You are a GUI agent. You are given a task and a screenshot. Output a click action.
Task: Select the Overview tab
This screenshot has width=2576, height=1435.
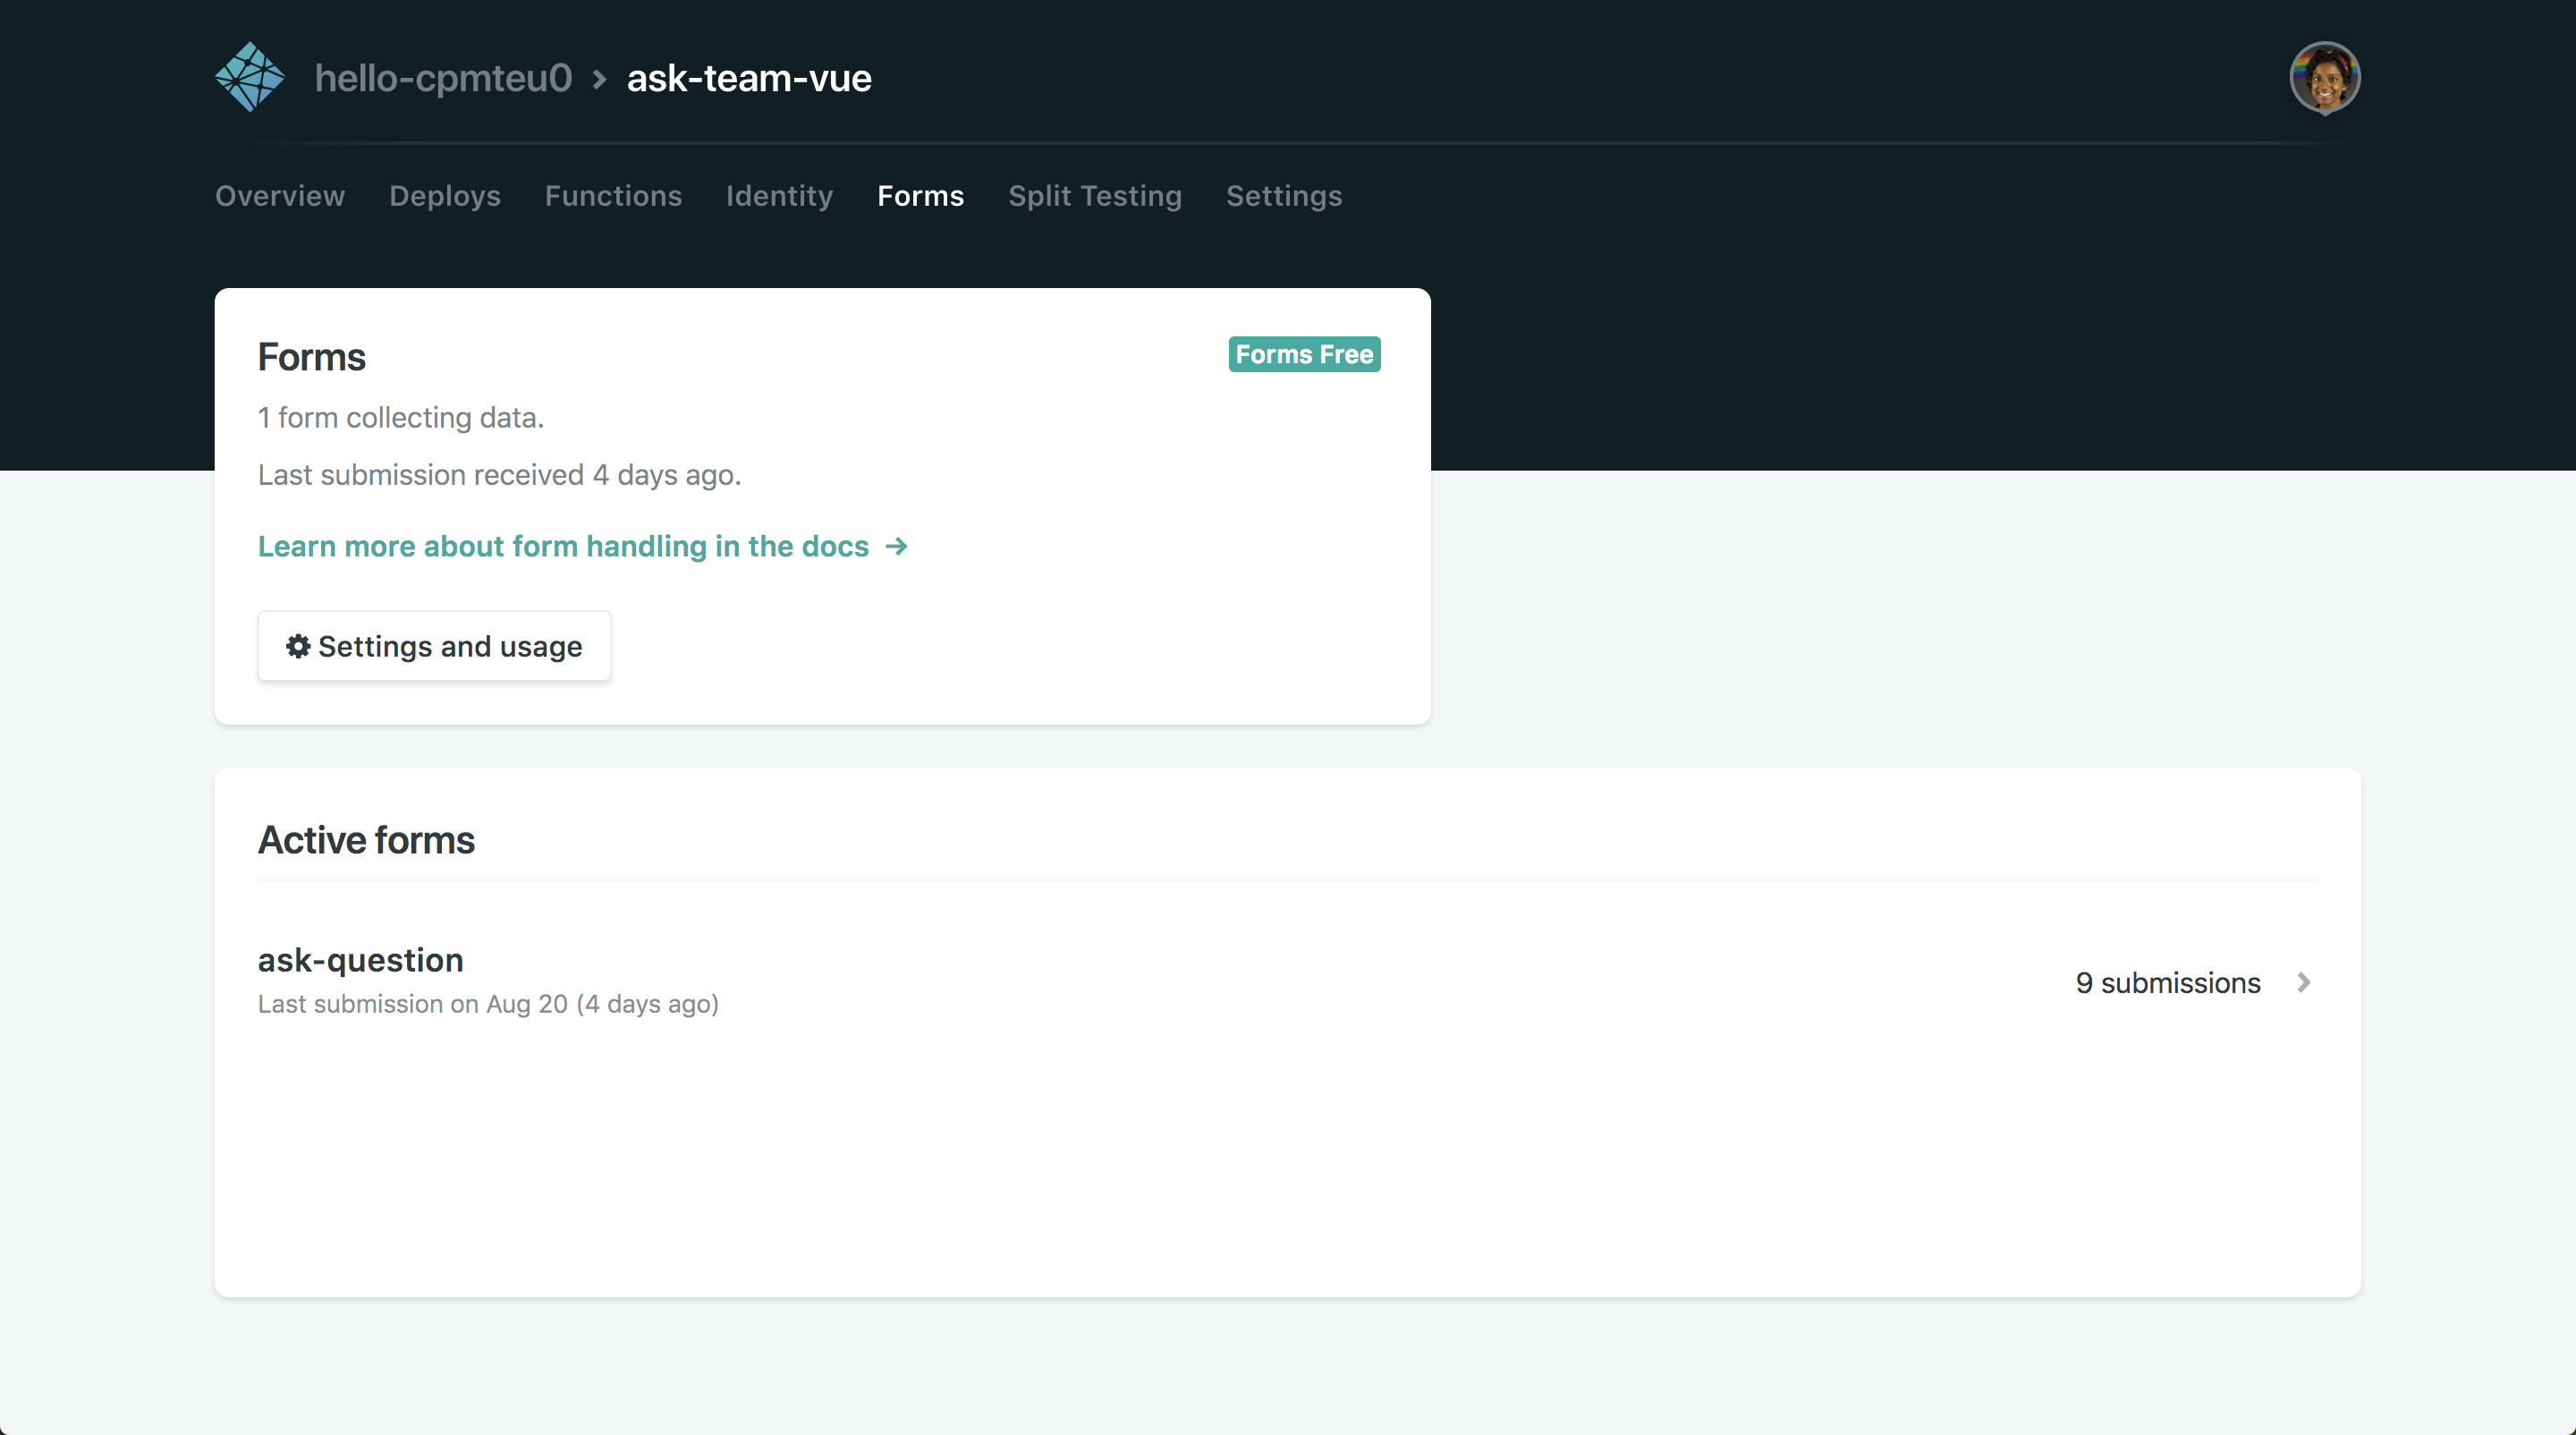[x=280, y=196]
